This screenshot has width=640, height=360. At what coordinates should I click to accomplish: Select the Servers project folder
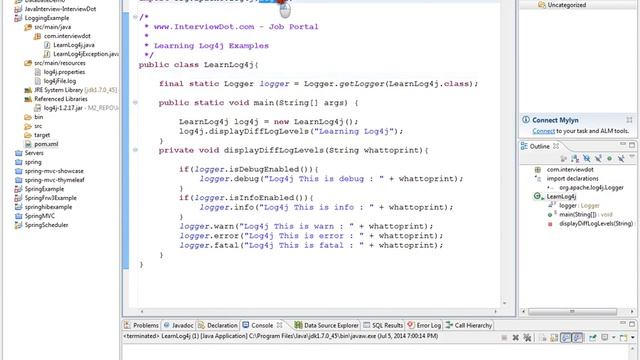pos(34,153)
